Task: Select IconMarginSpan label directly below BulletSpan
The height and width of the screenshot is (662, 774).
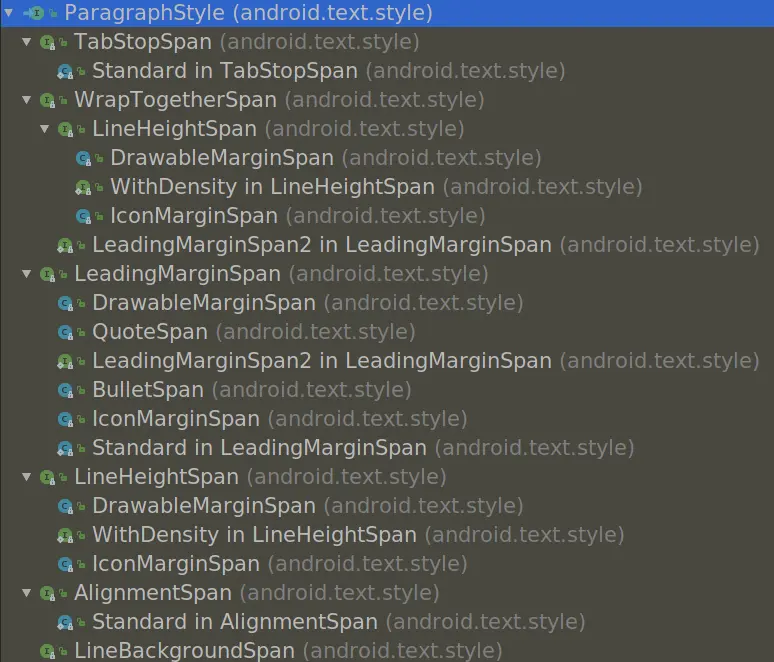Action: [176, 419]
